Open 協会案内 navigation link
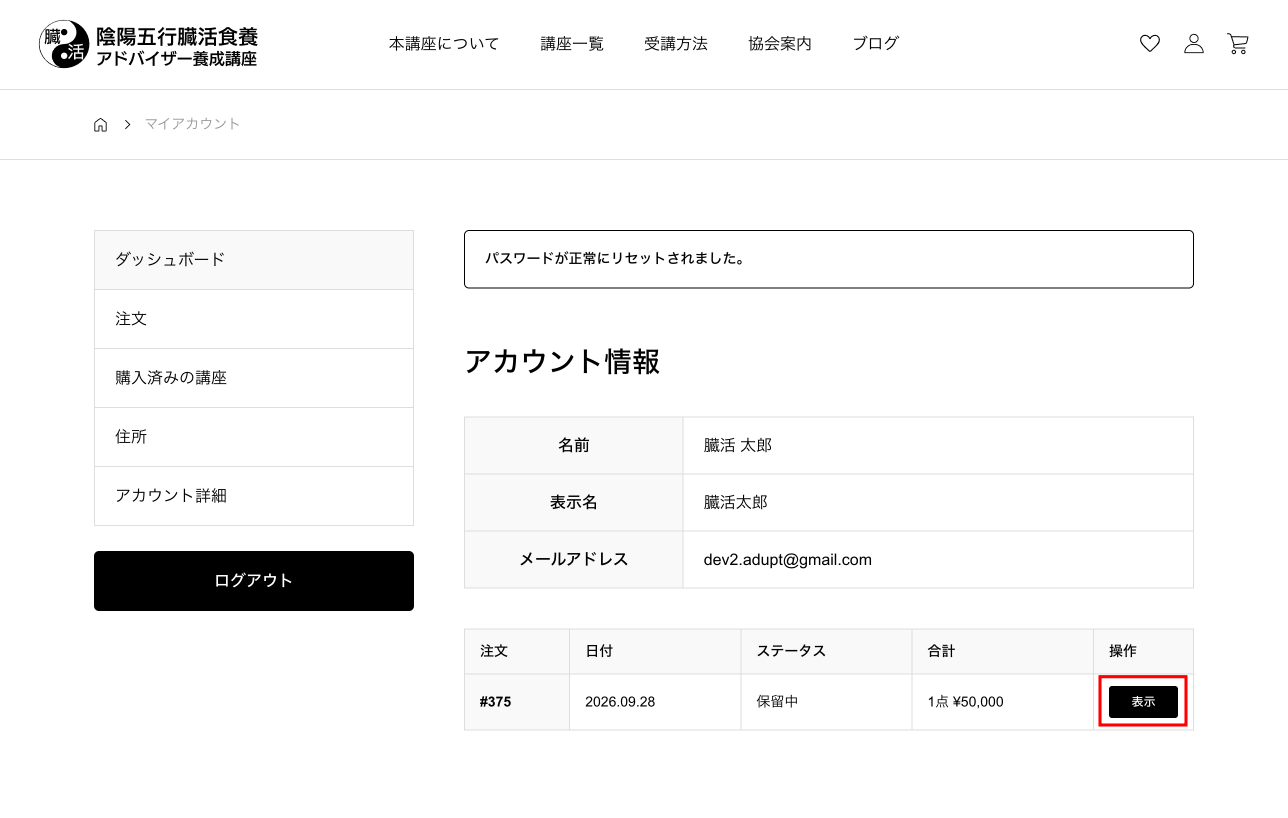The image size is (1288, 818). pyautogui.click(x=780, y=44)
